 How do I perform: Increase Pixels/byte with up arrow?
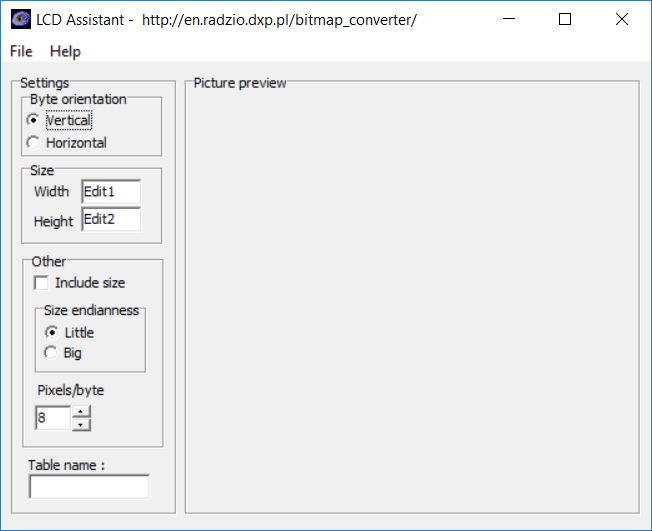coord(81,411)
